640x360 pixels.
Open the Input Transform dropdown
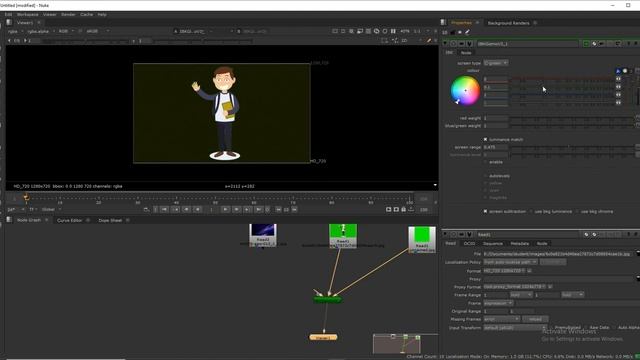tap(515, 328)
